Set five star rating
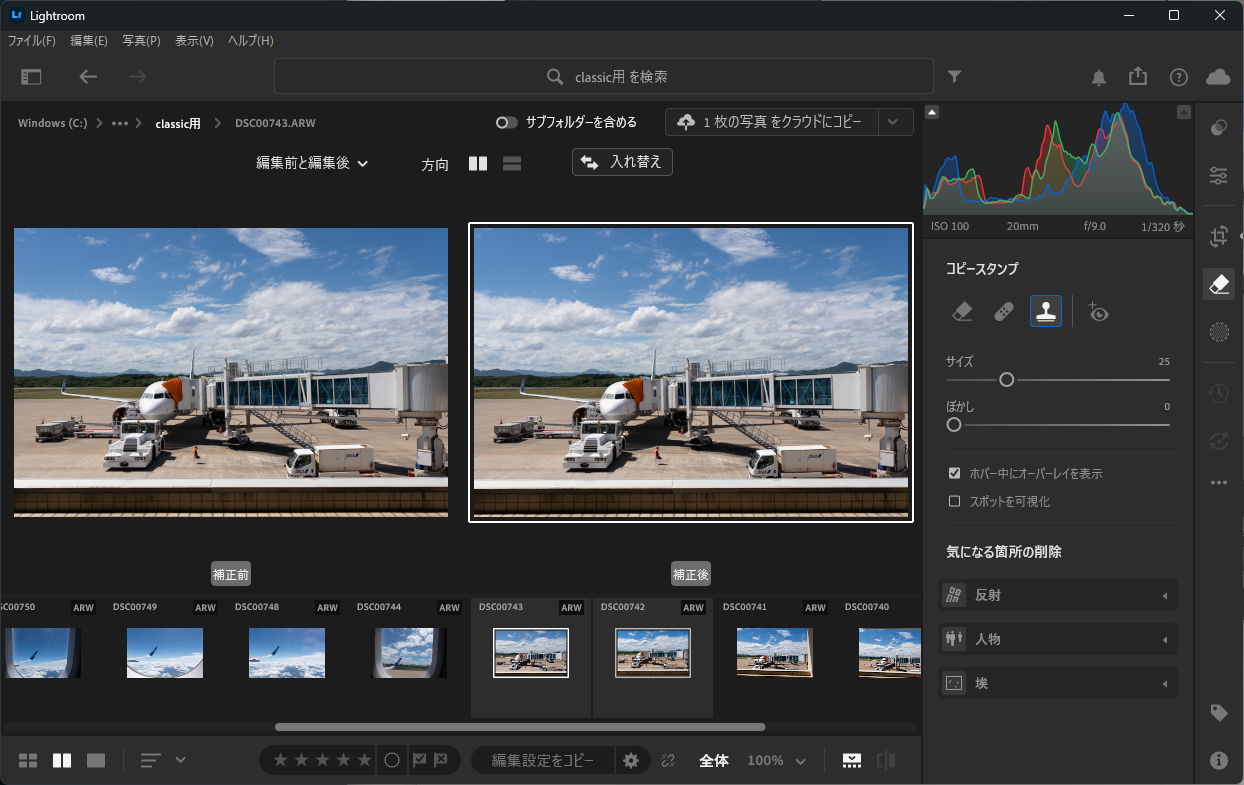1244x785 pixels. [364, 760]
